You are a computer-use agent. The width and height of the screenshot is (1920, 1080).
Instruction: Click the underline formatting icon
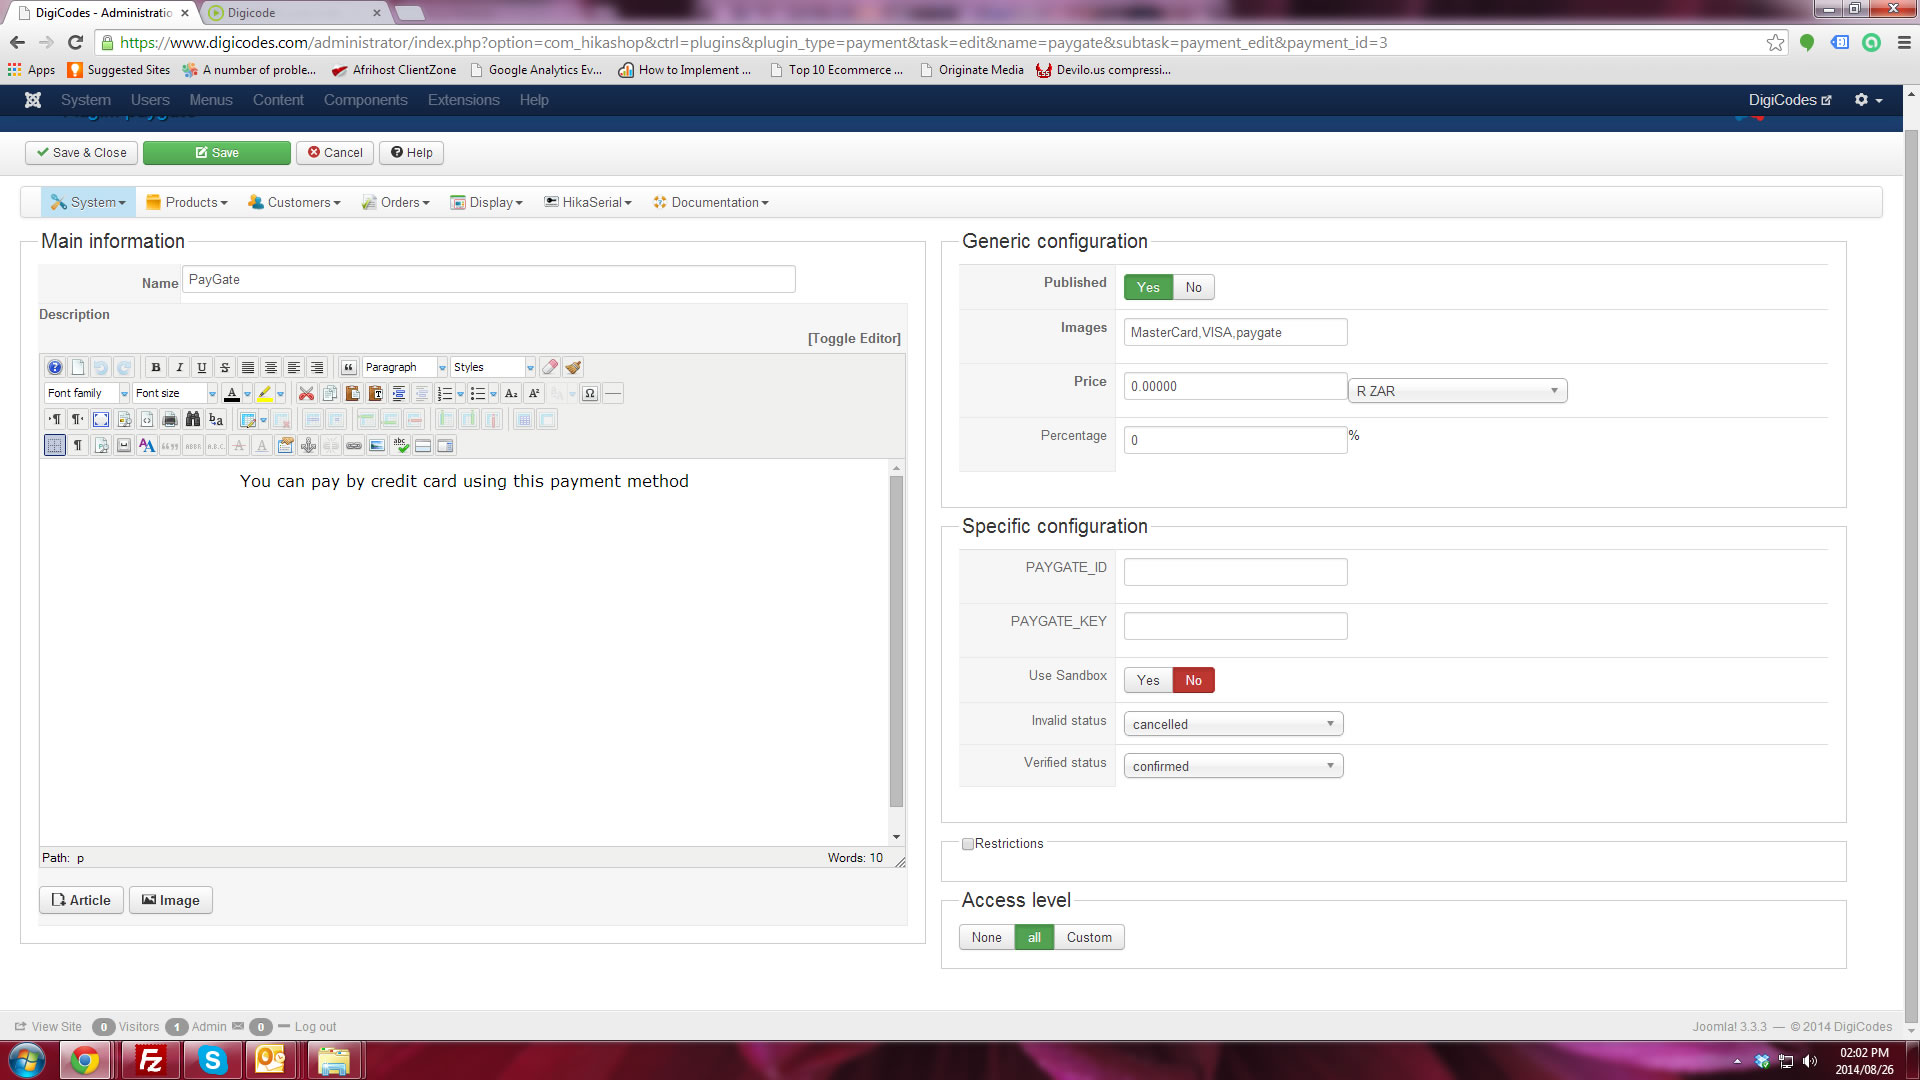point(202,367)
